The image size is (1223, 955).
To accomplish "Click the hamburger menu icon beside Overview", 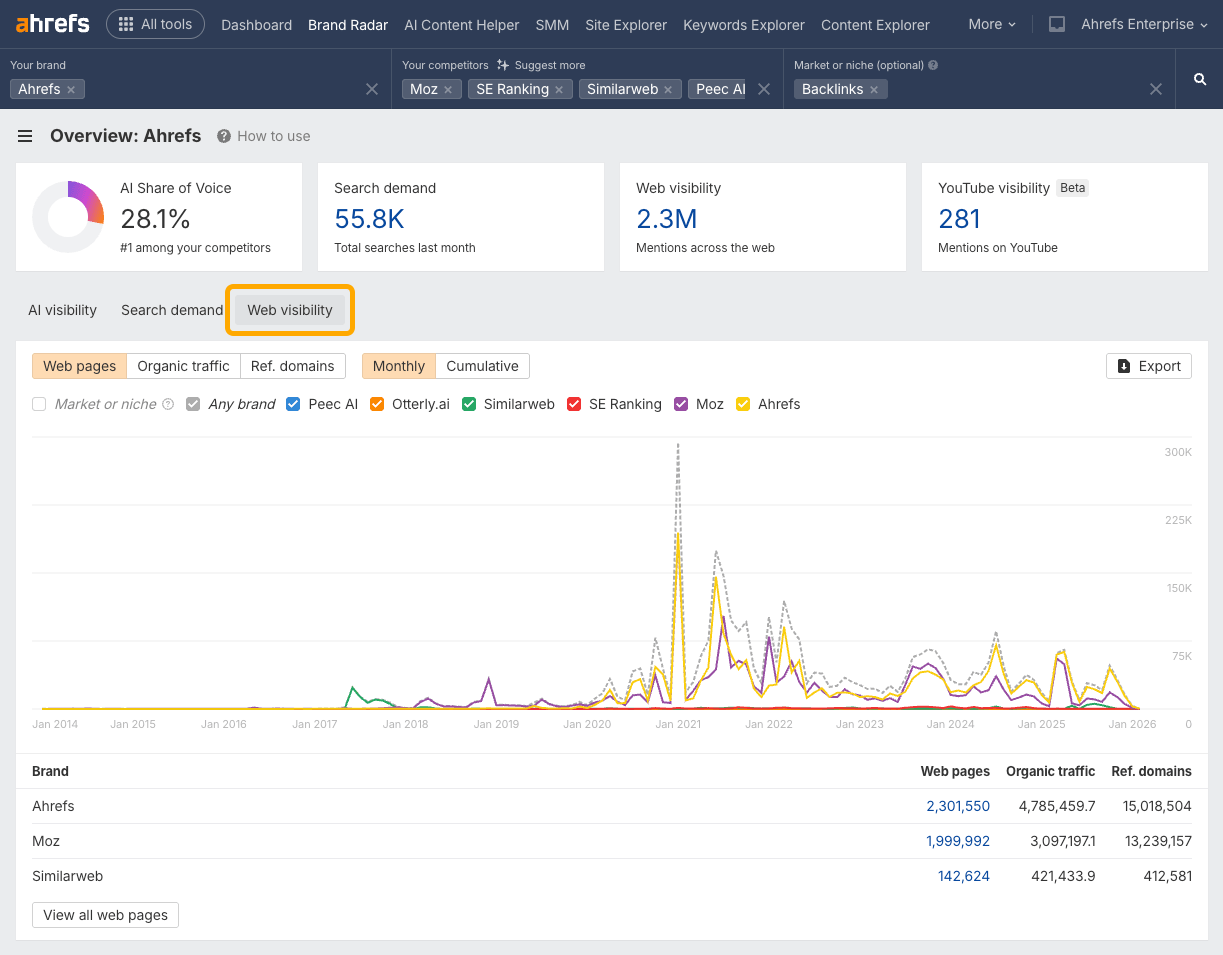I will [x=25, y=136].
